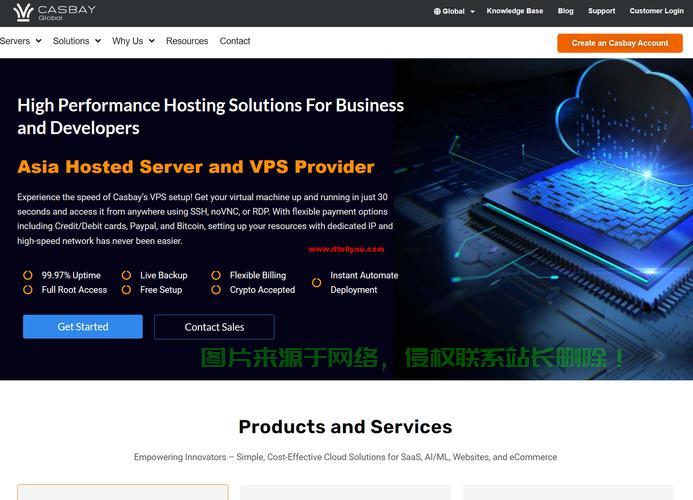Screen dimensions: 693x500
Task: Open the Resources menu item
Action: click(187, 41)
